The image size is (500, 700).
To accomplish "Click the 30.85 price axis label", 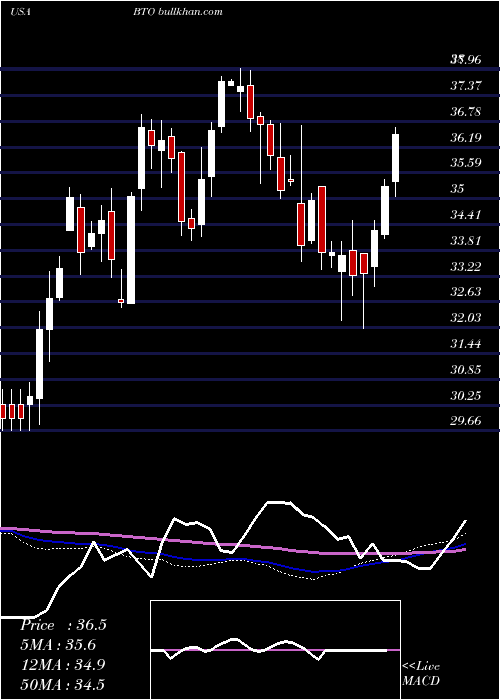I will click(466, 370).
